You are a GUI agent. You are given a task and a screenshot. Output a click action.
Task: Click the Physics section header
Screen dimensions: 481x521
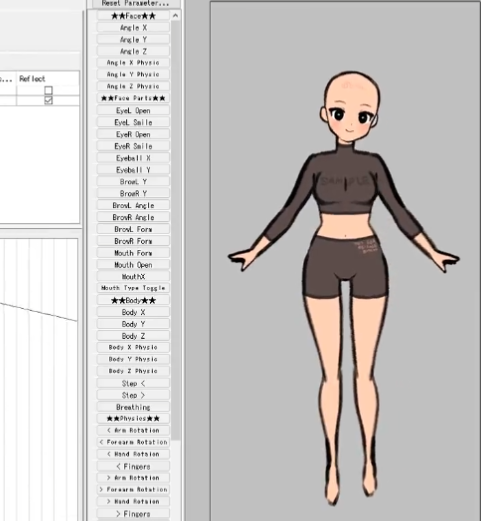pos(133,418)
